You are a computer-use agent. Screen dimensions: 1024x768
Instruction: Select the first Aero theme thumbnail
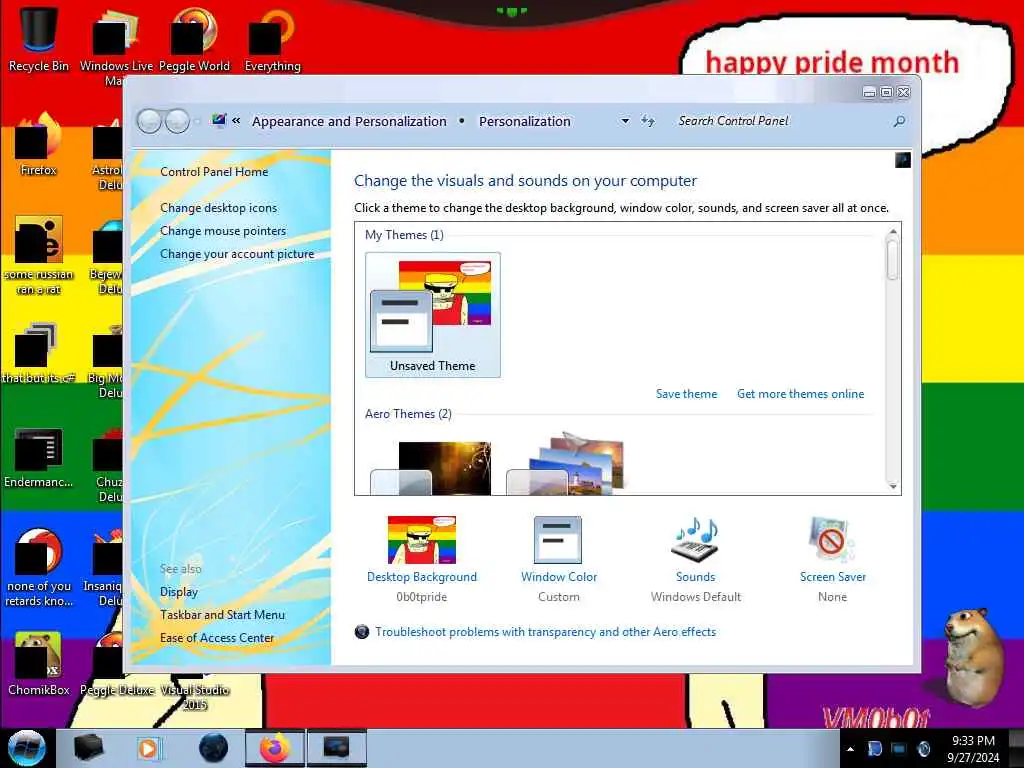pyautogui.click(x=433, y=468)
